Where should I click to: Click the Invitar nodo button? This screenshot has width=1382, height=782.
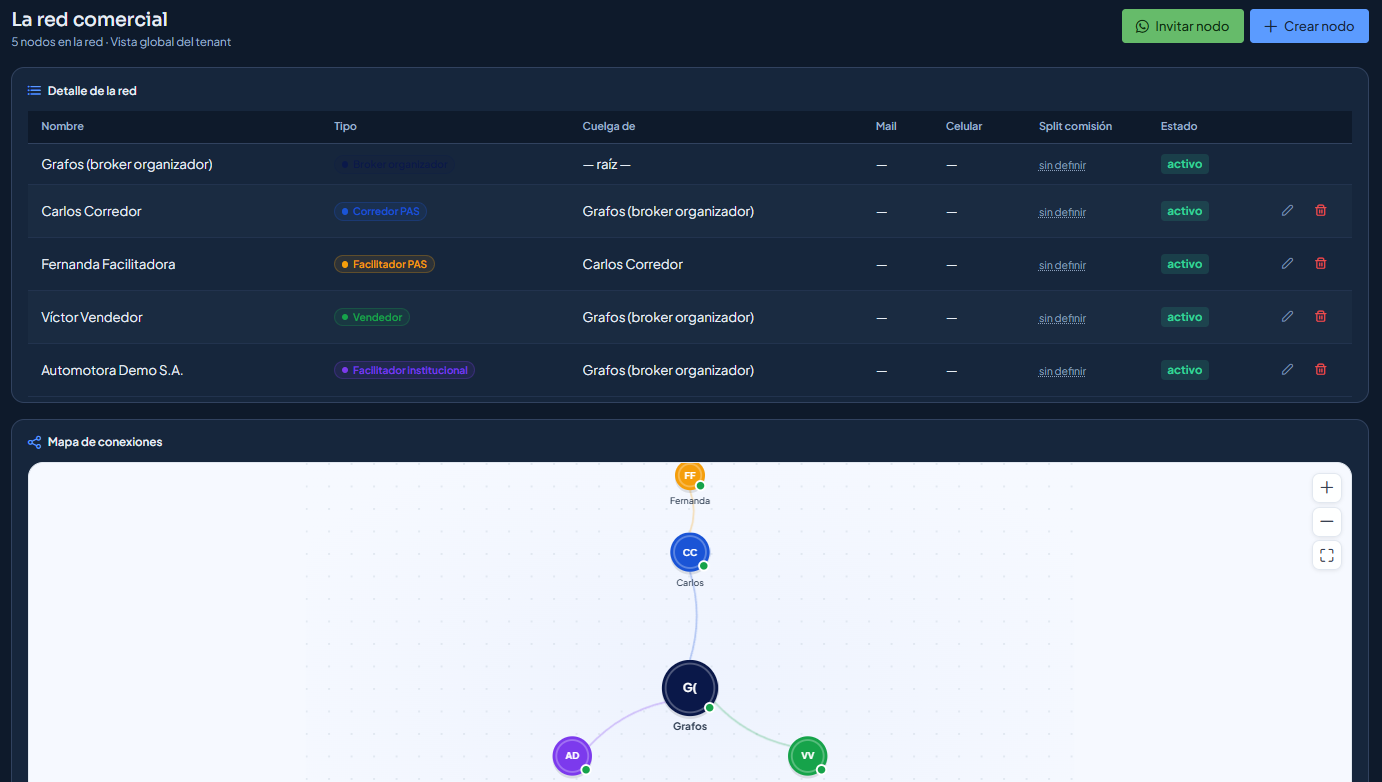click(x=1183, y=26)
